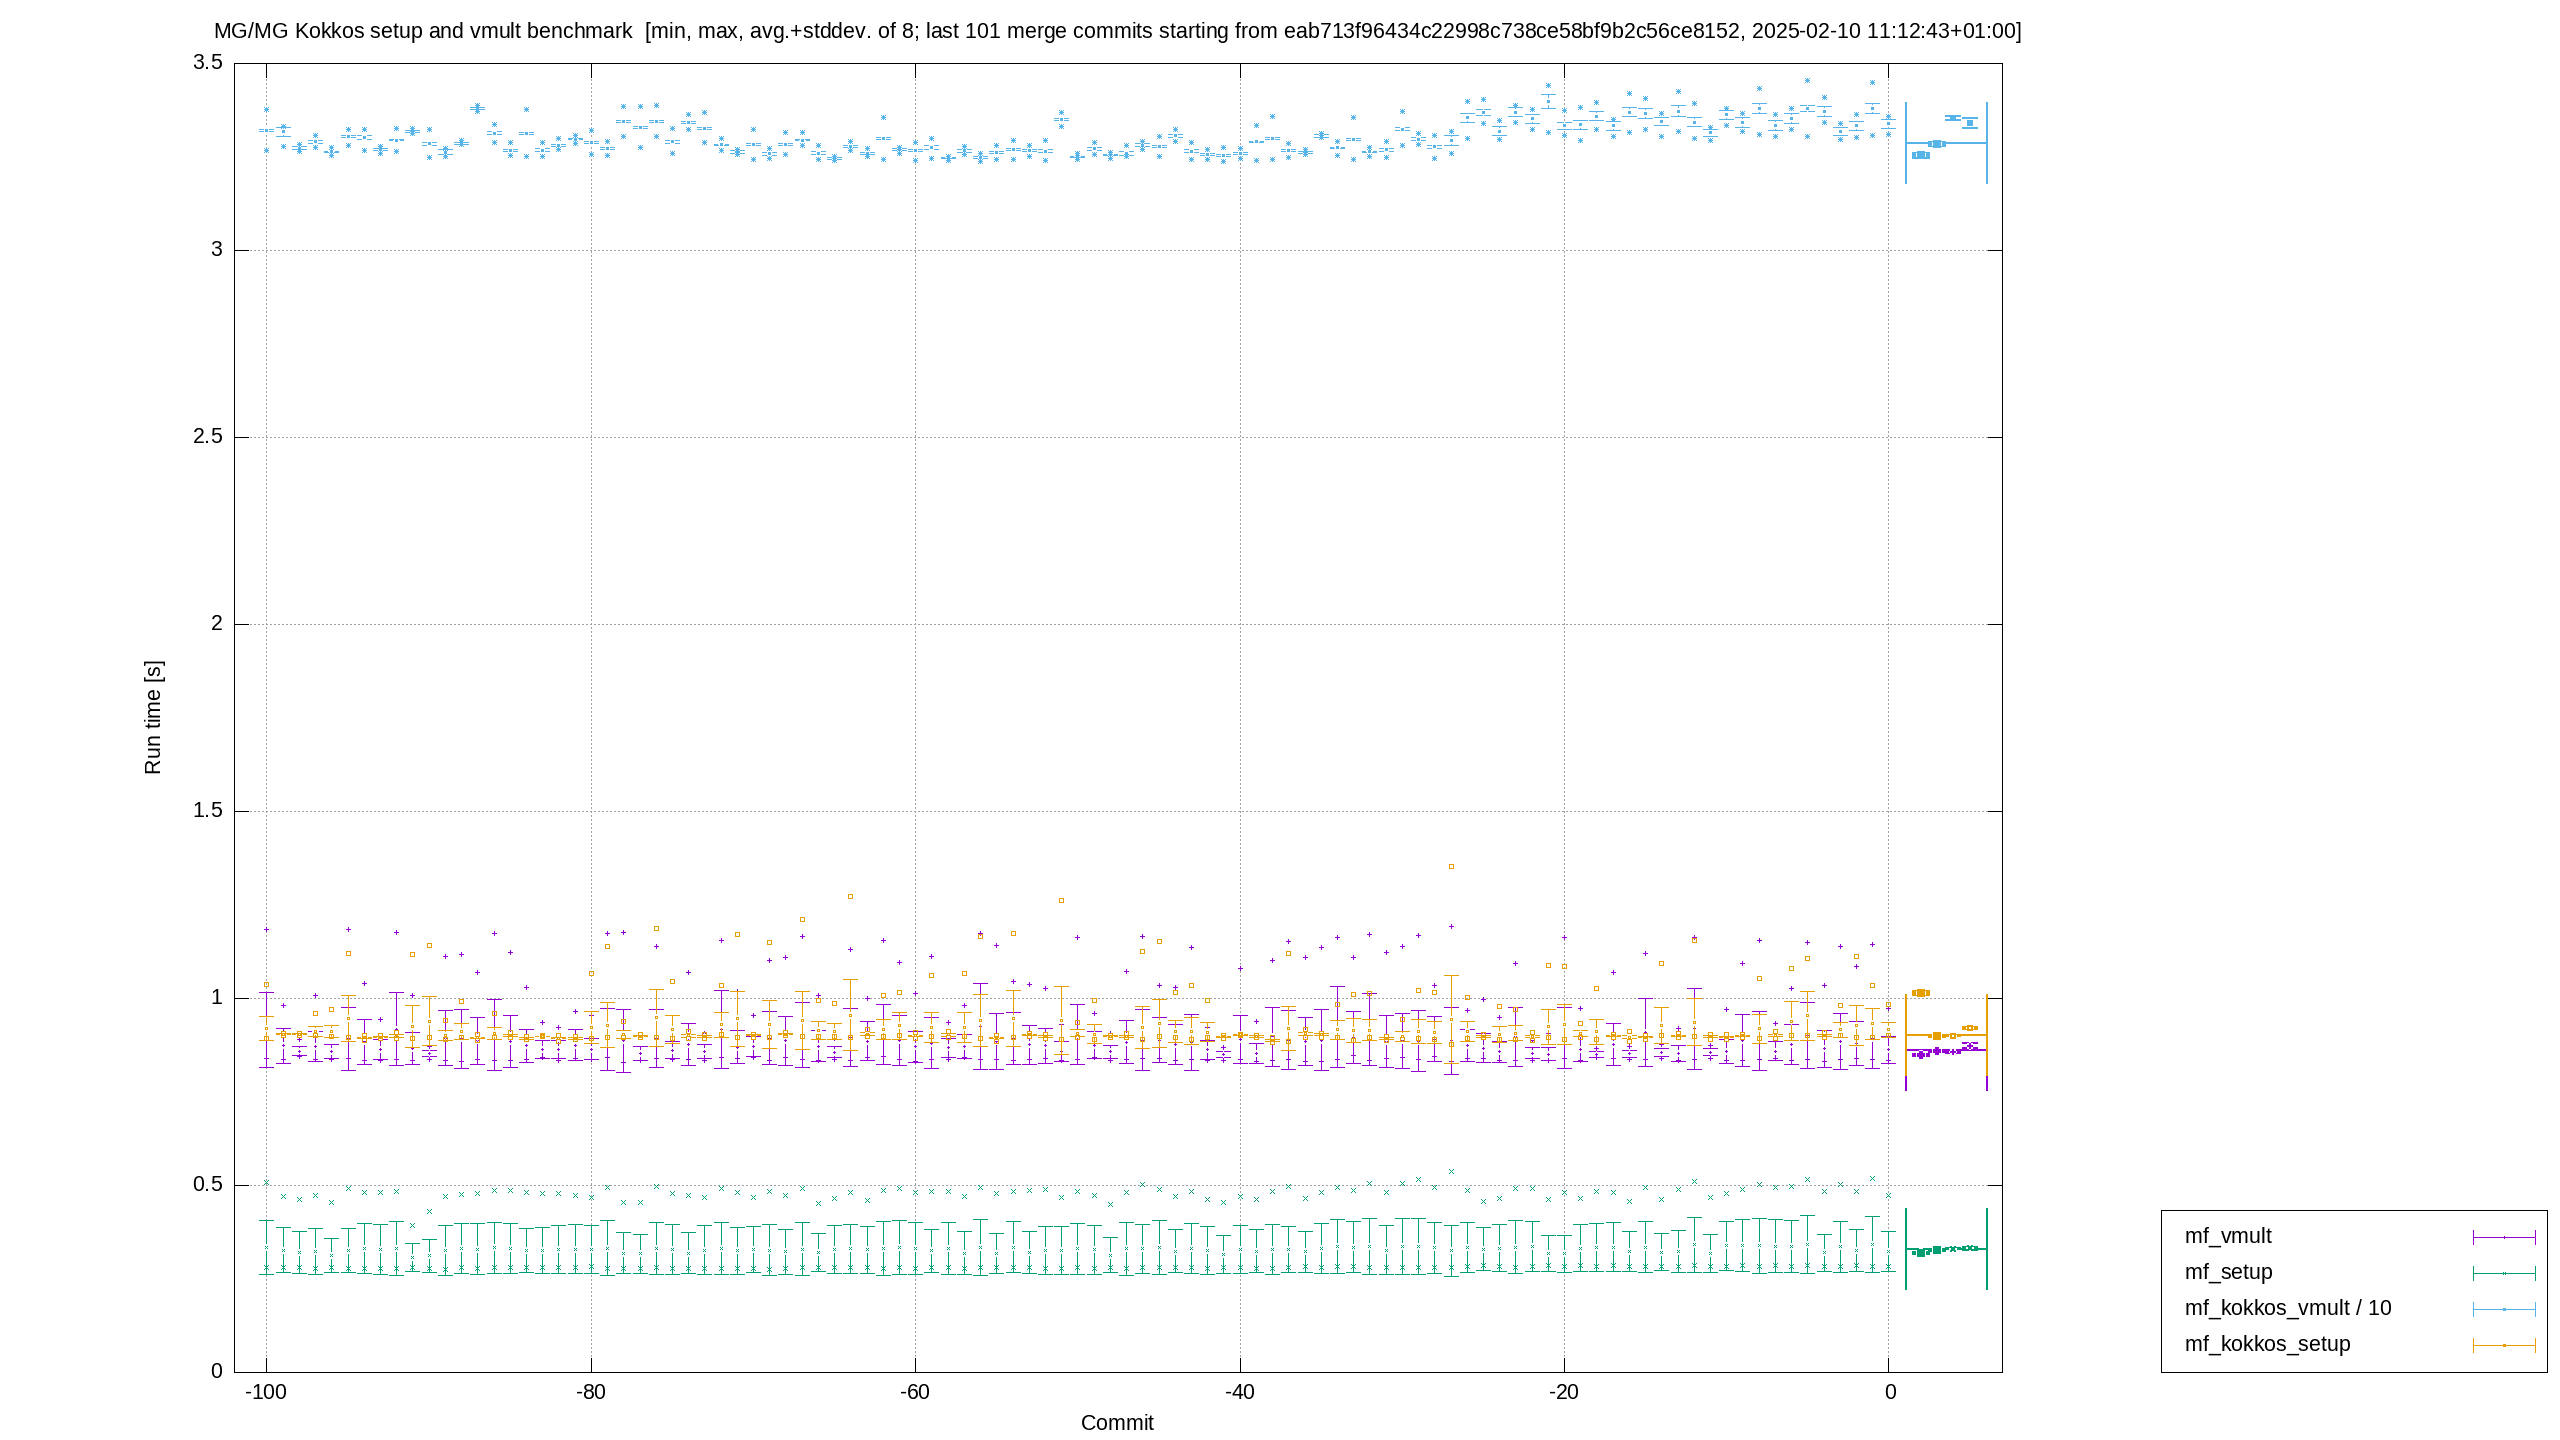This screenshot has width=2560, height=1440.
Task: Click the purple mf_vmult legend sample line
Action: click(2504, 1237)
